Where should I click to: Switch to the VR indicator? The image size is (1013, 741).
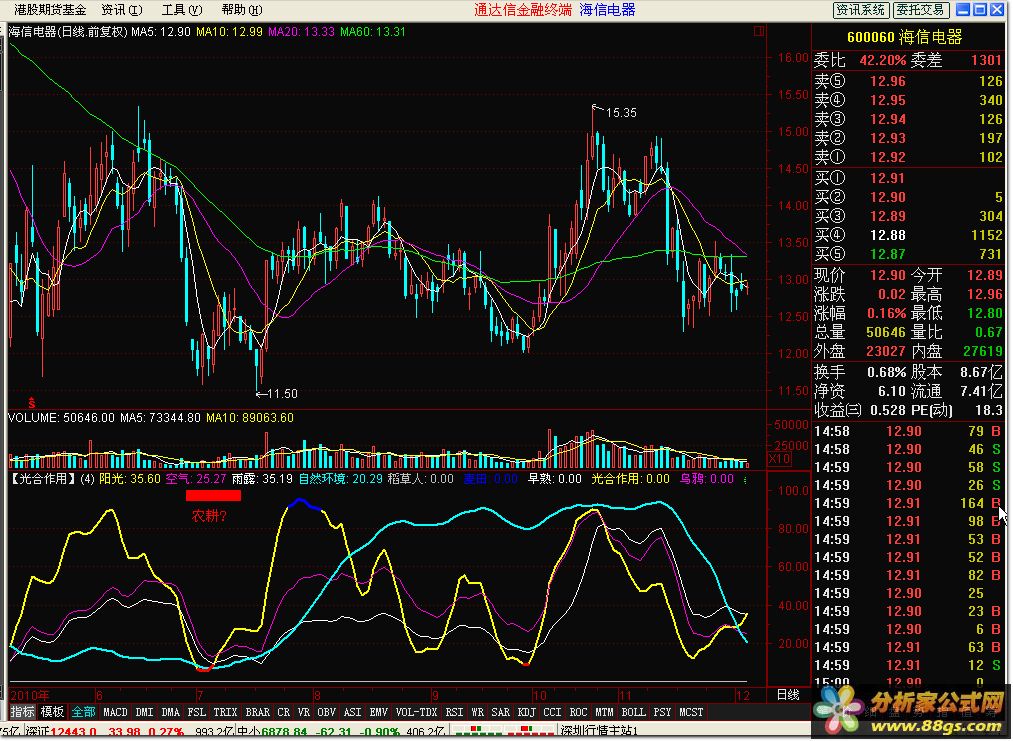(304, 712)
